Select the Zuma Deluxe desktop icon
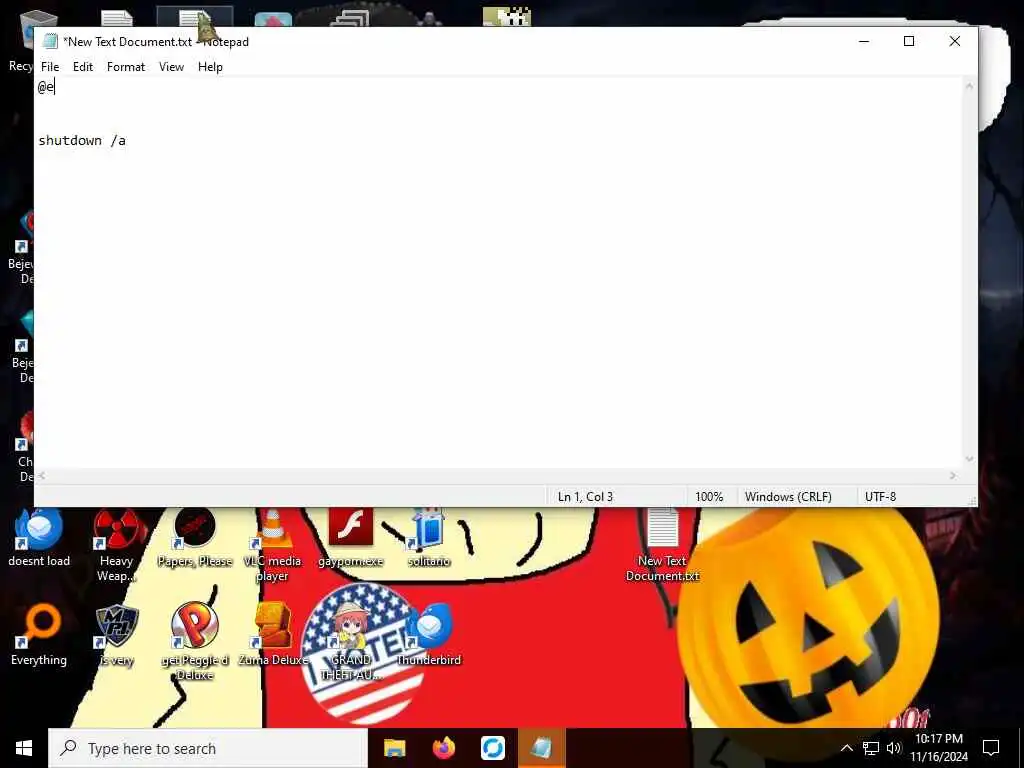Viewport: 1024px width, 768px height. [x=273, y=635]
